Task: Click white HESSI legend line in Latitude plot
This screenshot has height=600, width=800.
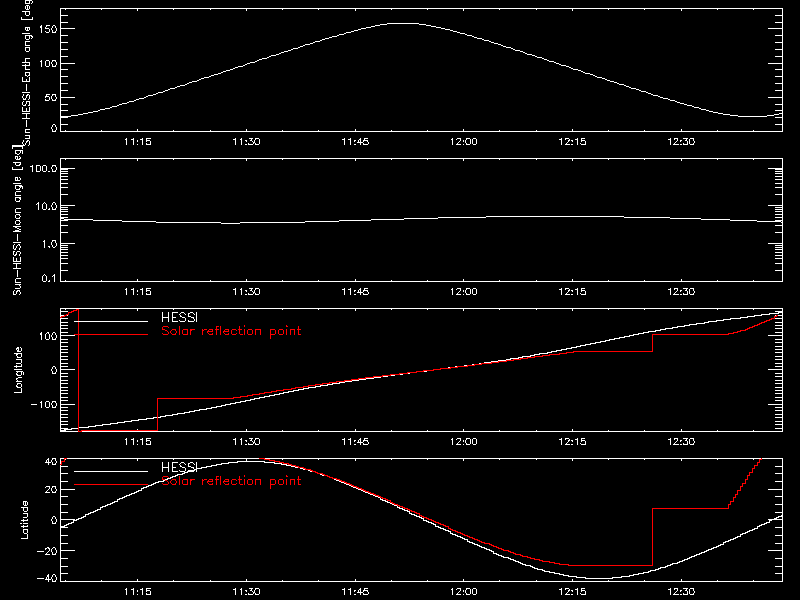Action: [x=111, y=471]
